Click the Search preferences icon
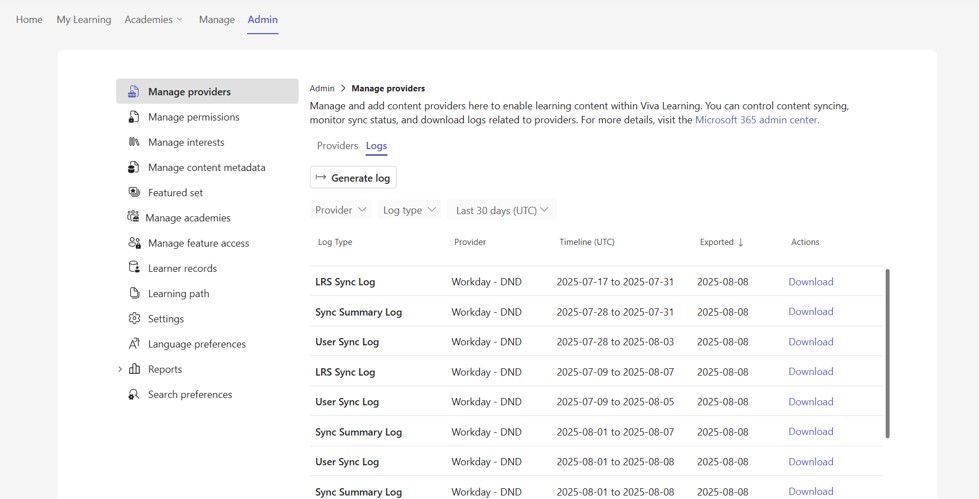The width and height of the screenshot is (979, 499). coord(134,394)
